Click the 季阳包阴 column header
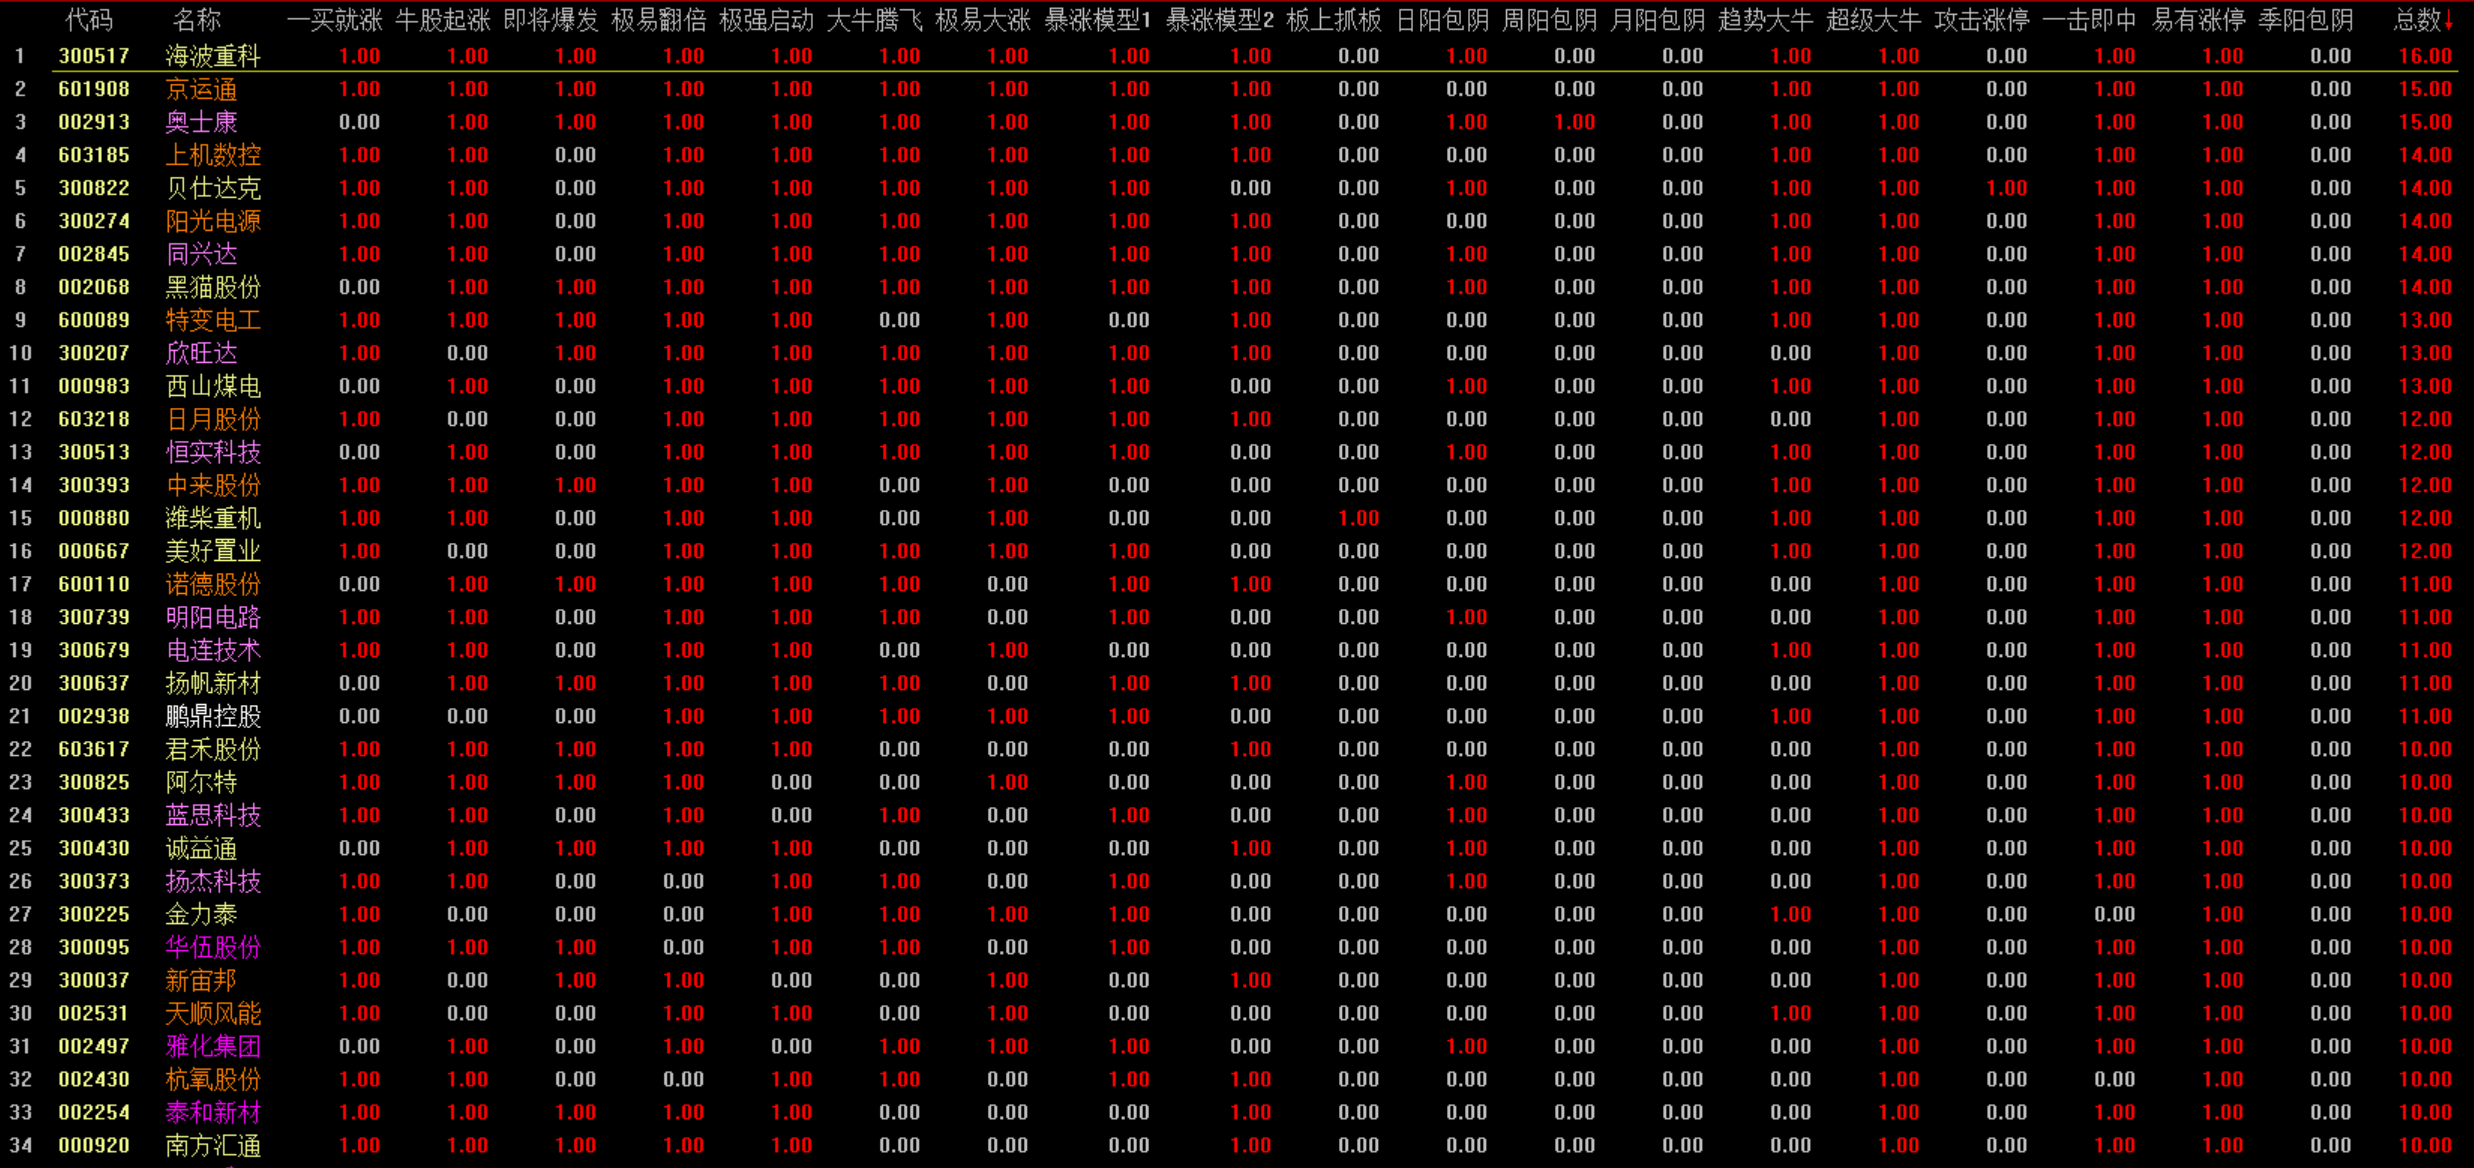 pyautogui.click(x=2305, y=20)
